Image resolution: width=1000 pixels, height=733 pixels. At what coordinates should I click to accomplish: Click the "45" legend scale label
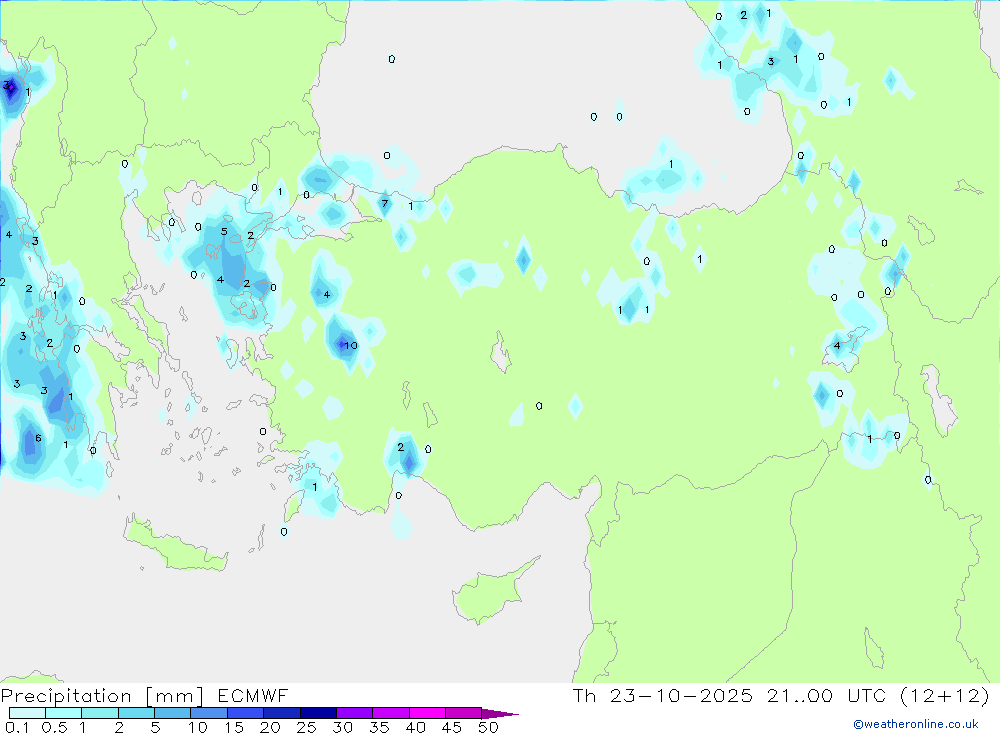point(452,727)
